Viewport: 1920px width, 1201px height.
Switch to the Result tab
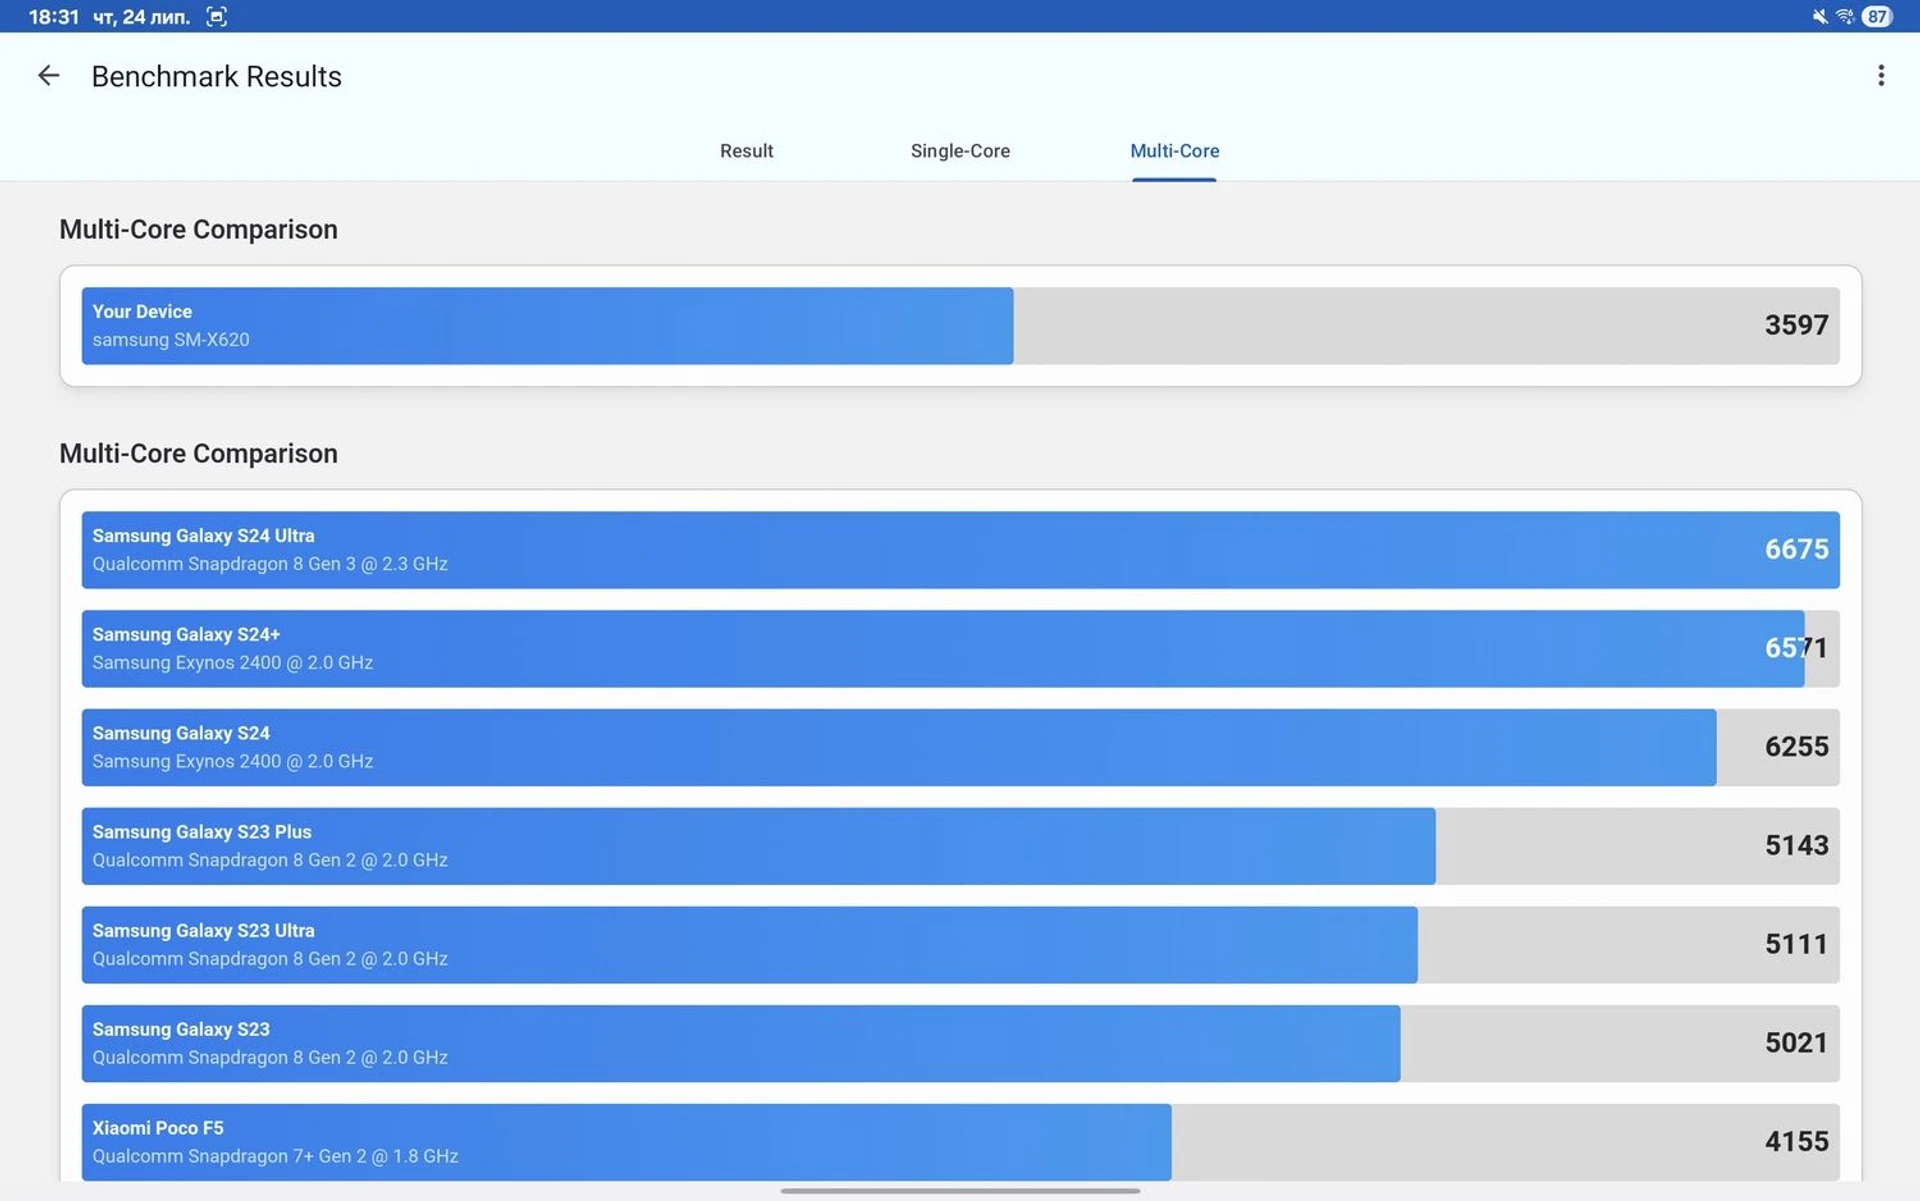(746, 151)
